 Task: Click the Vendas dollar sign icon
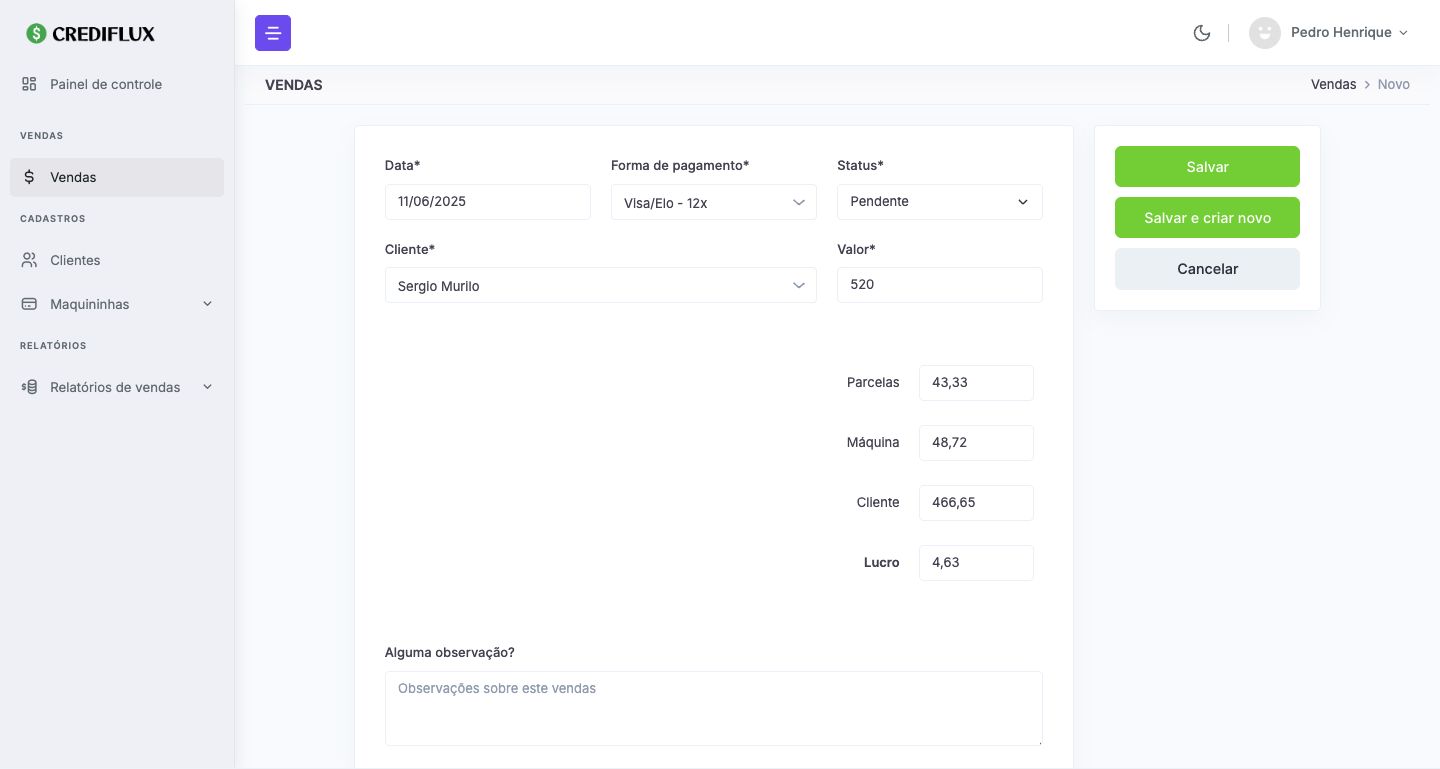[29, 177]
